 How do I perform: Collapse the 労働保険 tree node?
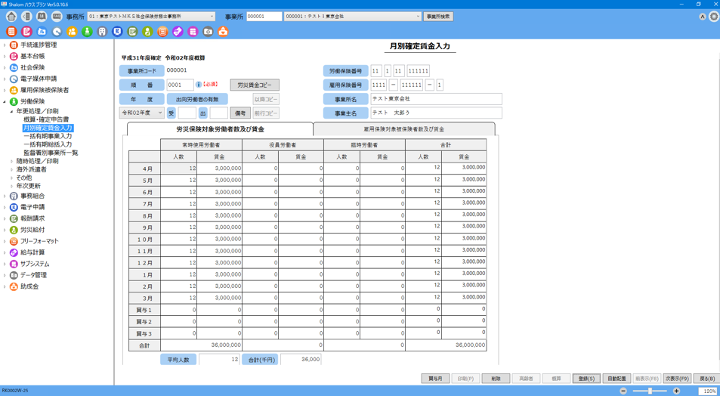tap(5, 102)
